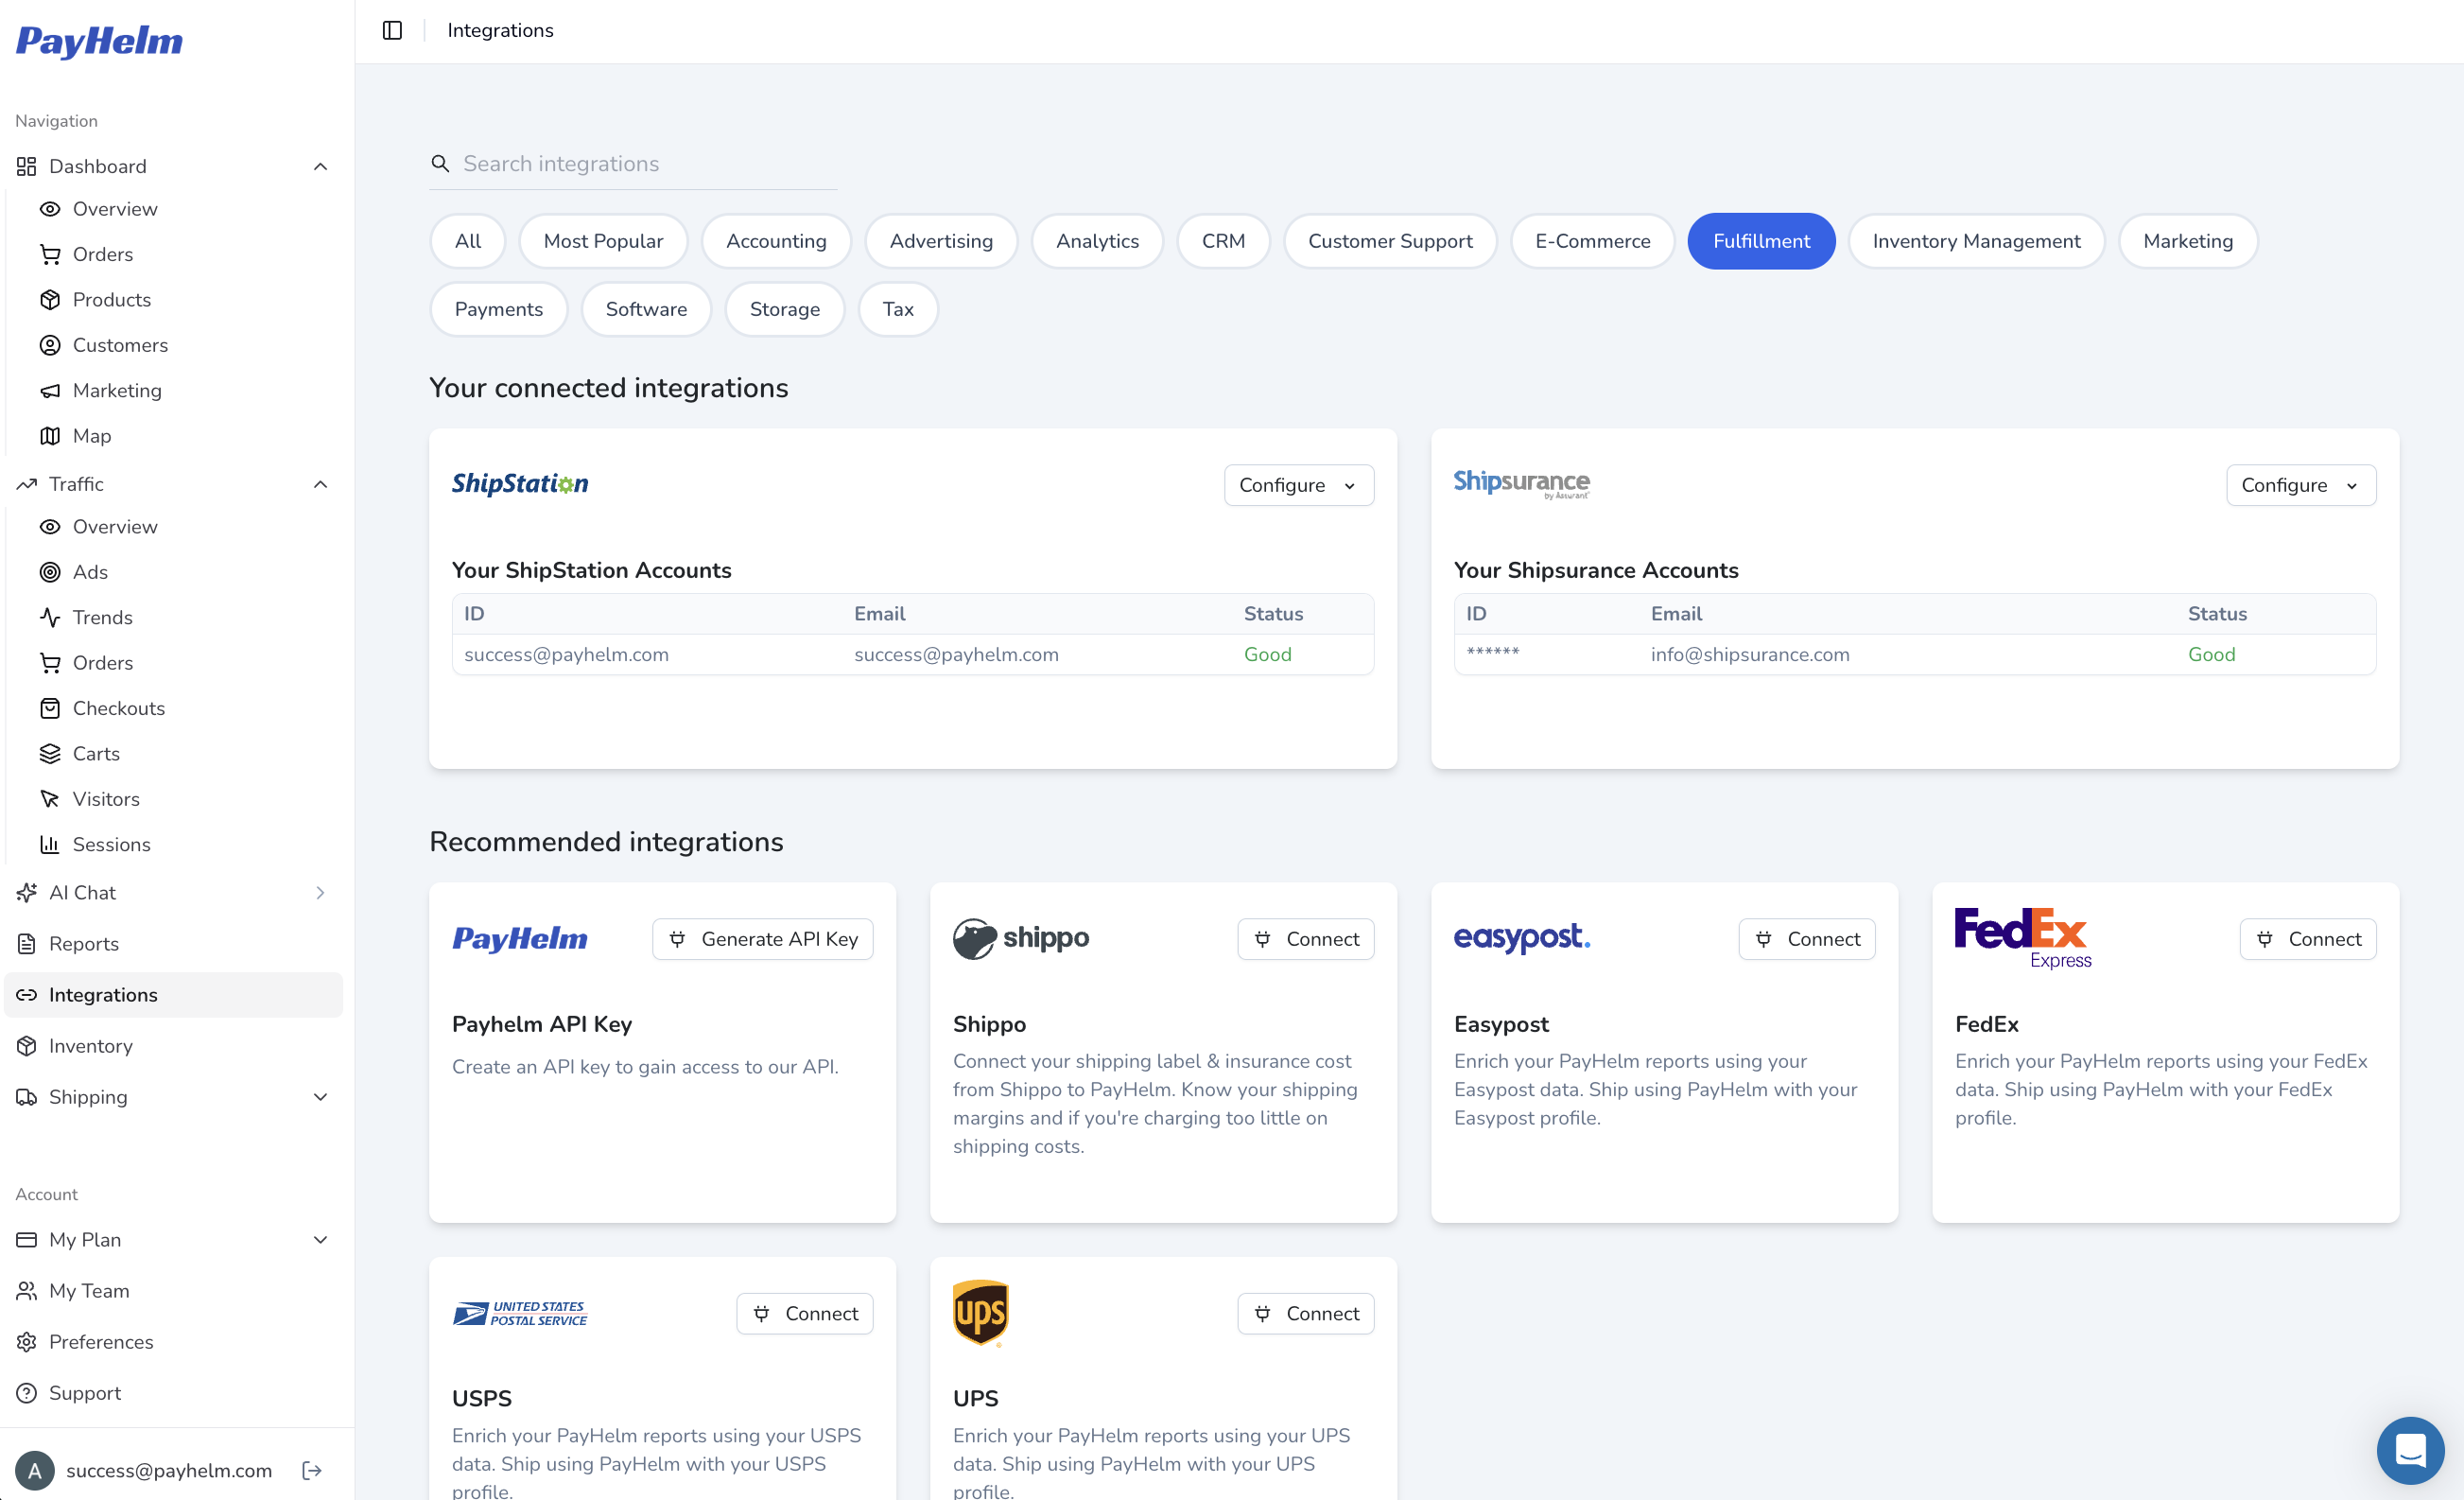Click the Shipsurance logo
This screenshot has height=1500, width=2464.
tap(1521, 484)
